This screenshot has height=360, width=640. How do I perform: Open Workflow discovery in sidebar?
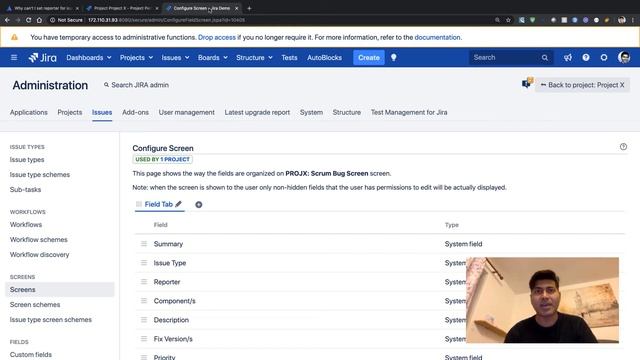pyautogui.click(x=39, y=255)
